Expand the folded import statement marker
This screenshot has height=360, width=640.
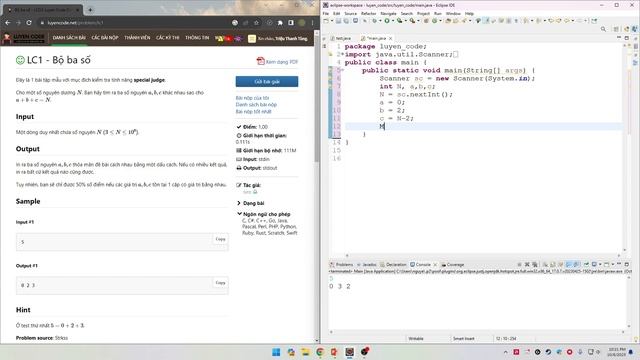(x=342, y=54)
